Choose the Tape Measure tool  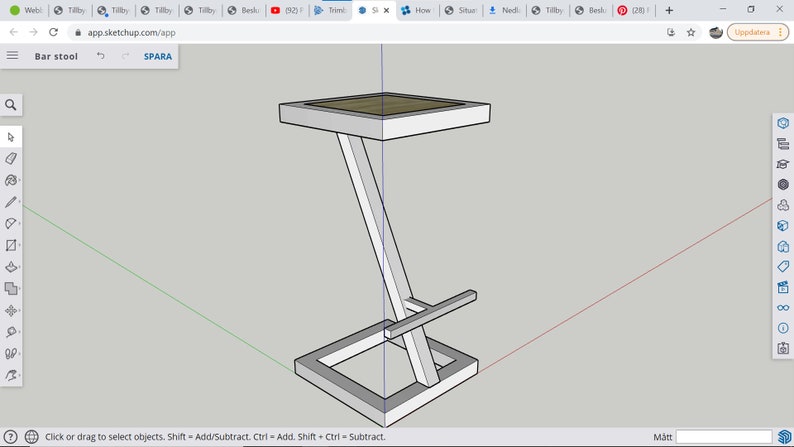point(11,332)
